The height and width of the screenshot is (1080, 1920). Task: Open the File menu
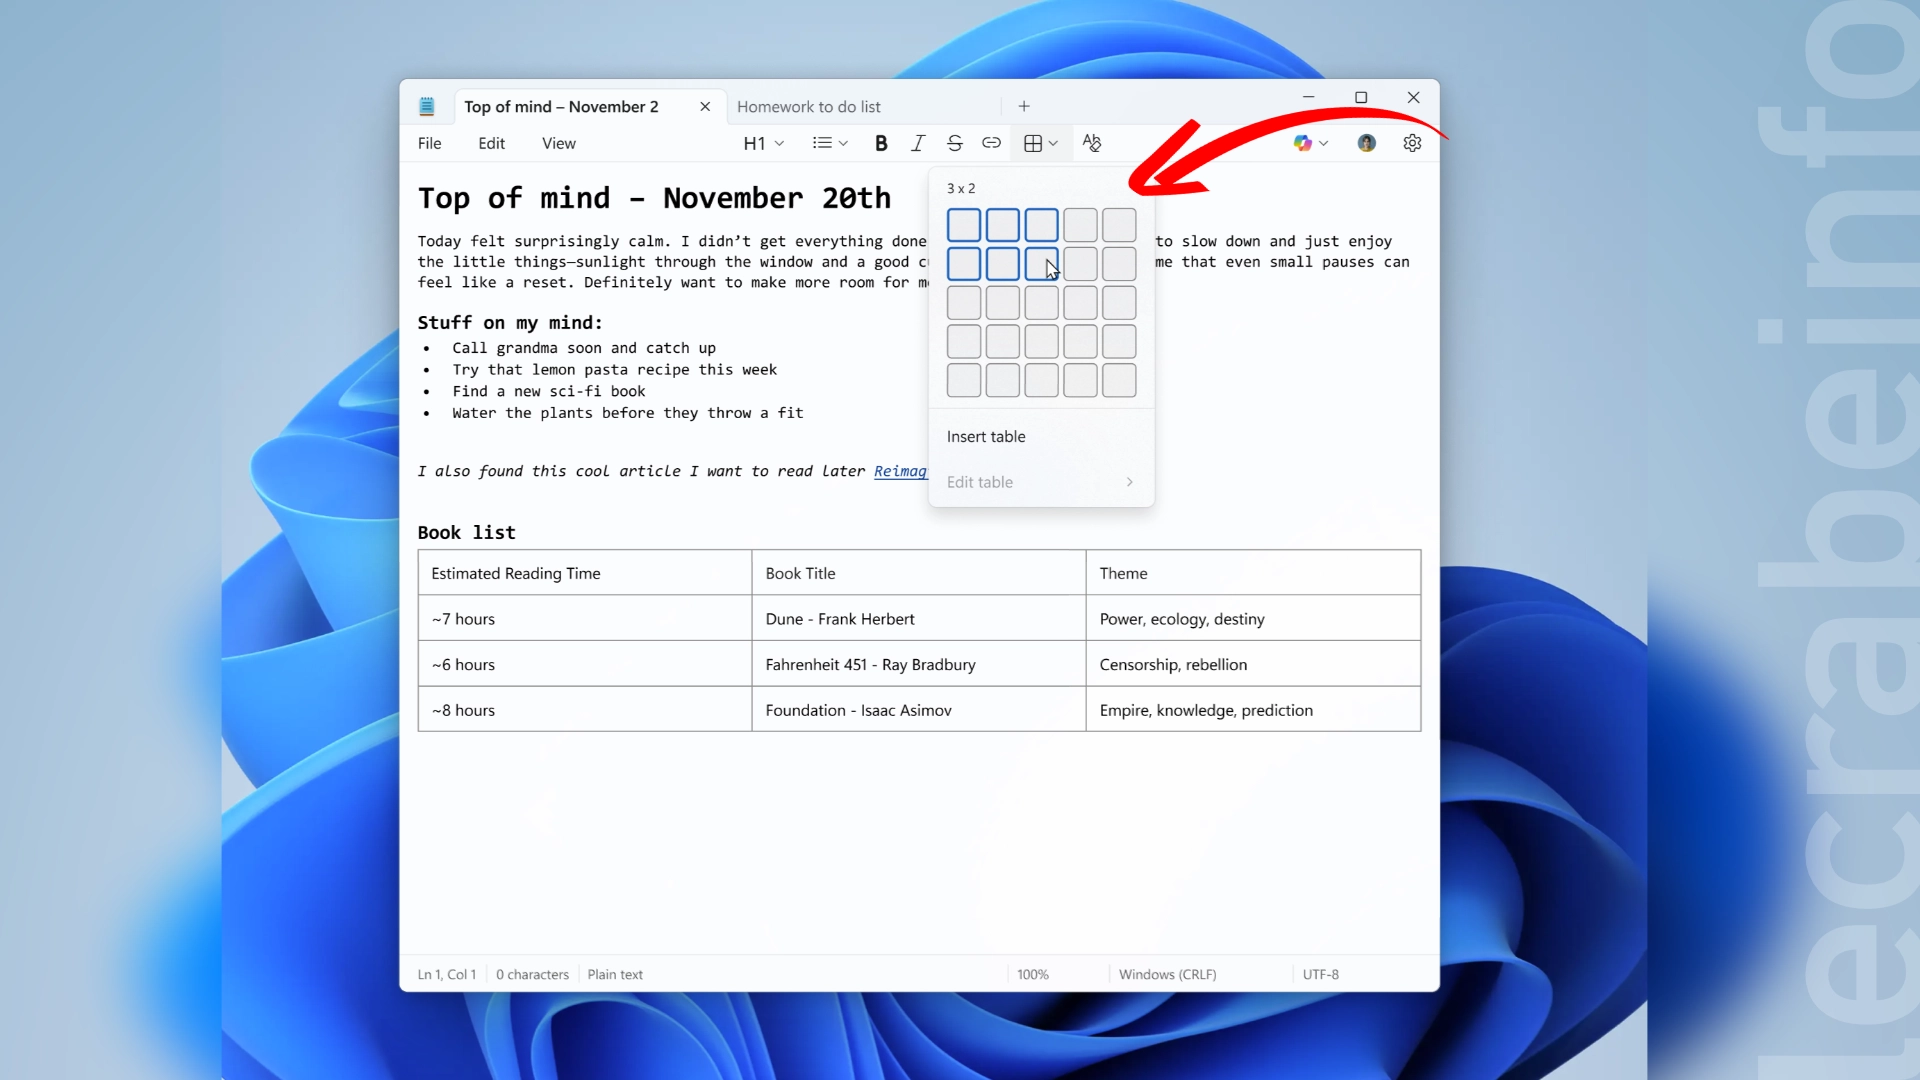tap(429, 143)
